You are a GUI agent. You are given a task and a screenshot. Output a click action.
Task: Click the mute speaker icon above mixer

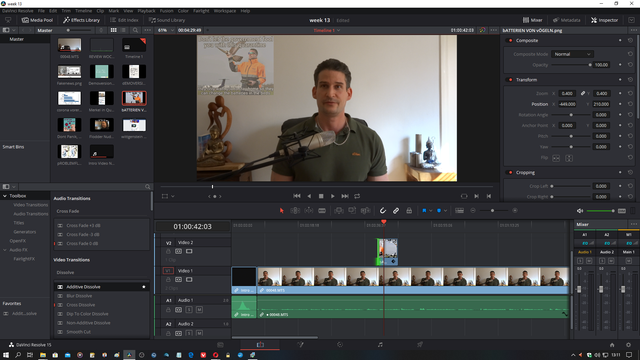tap(580, 211)
